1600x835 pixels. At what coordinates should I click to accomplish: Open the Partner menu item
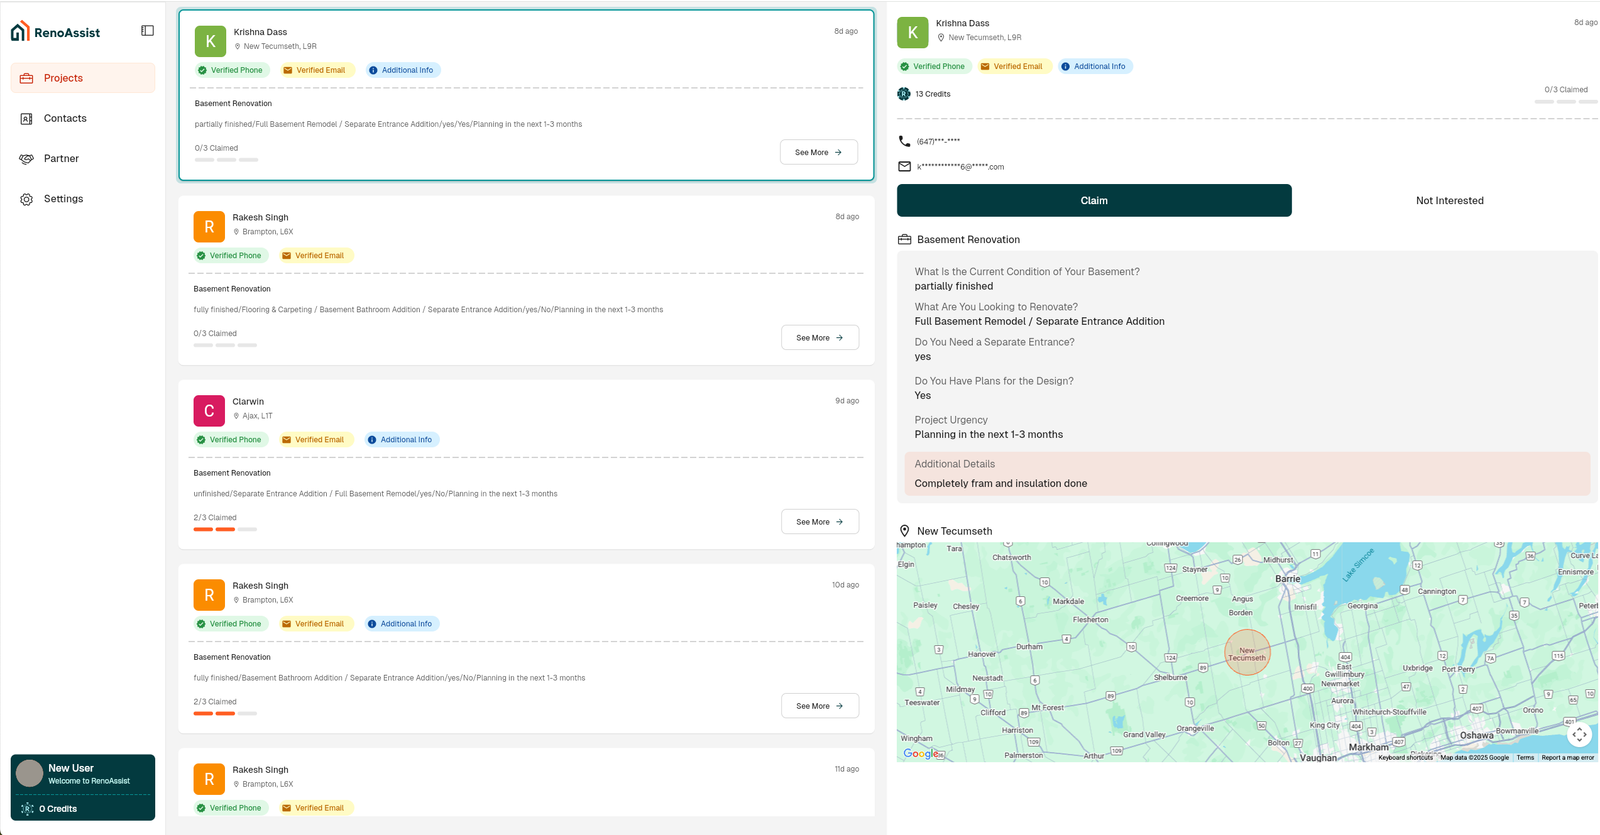(x=61, y=159)
